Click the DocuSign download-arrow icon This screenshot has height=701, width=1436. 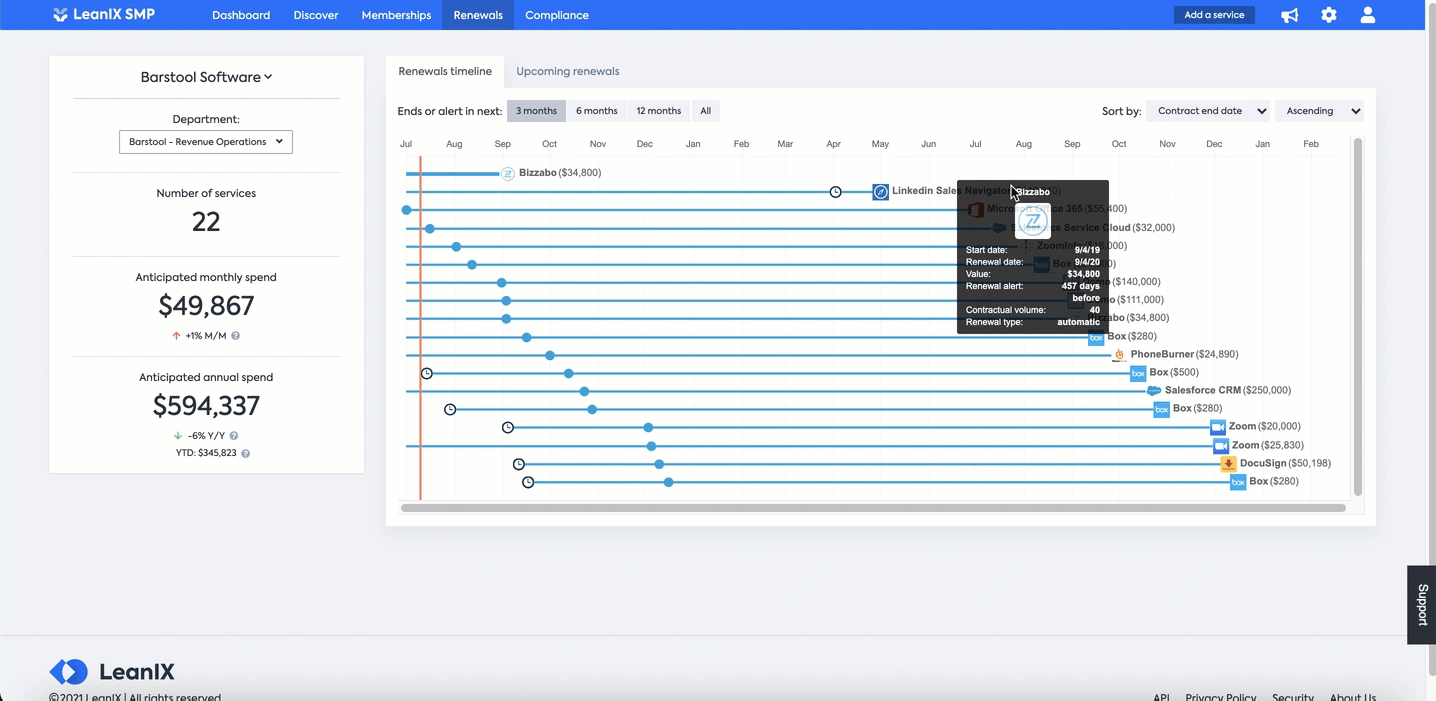click(x=1228, y=464)
